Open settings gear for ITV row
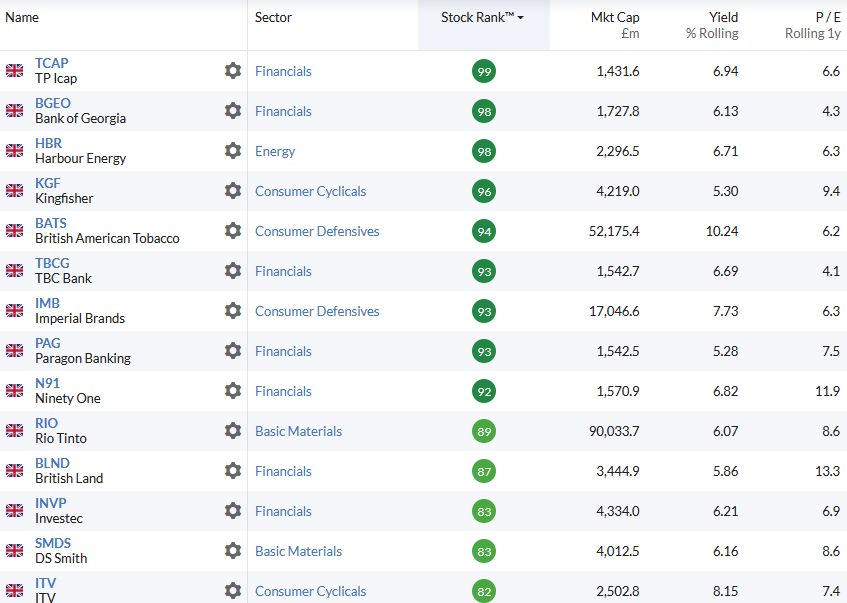 coord(233,590)
